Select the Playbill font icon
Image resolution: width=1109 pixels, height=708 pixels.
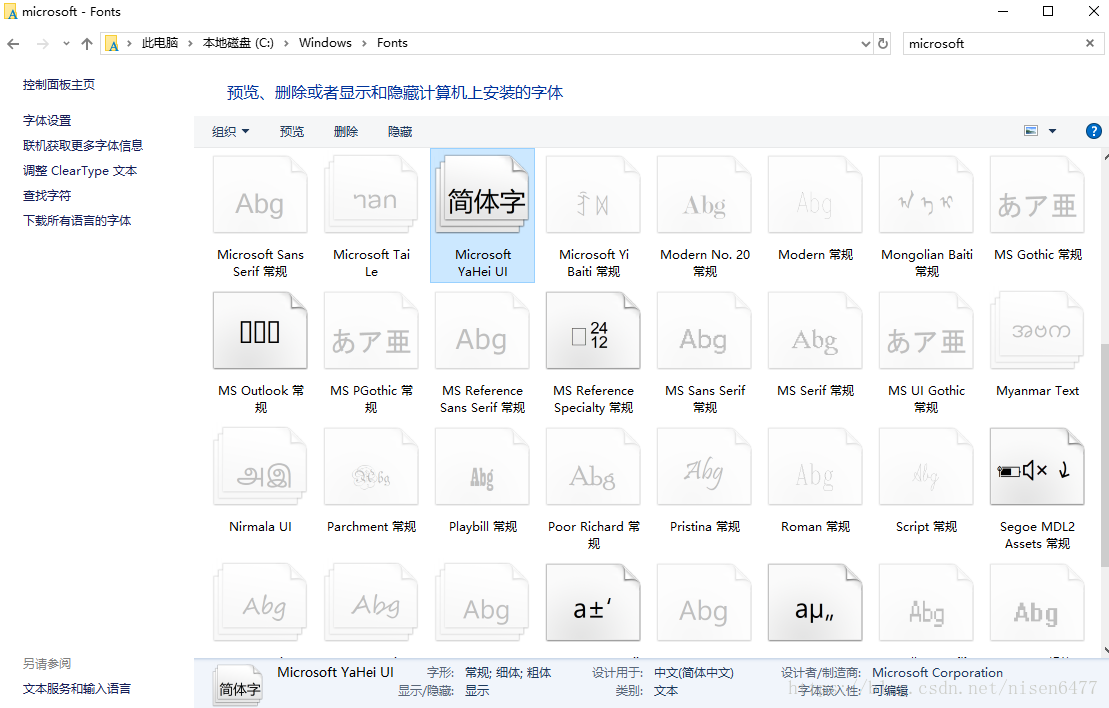click(482, 467)
